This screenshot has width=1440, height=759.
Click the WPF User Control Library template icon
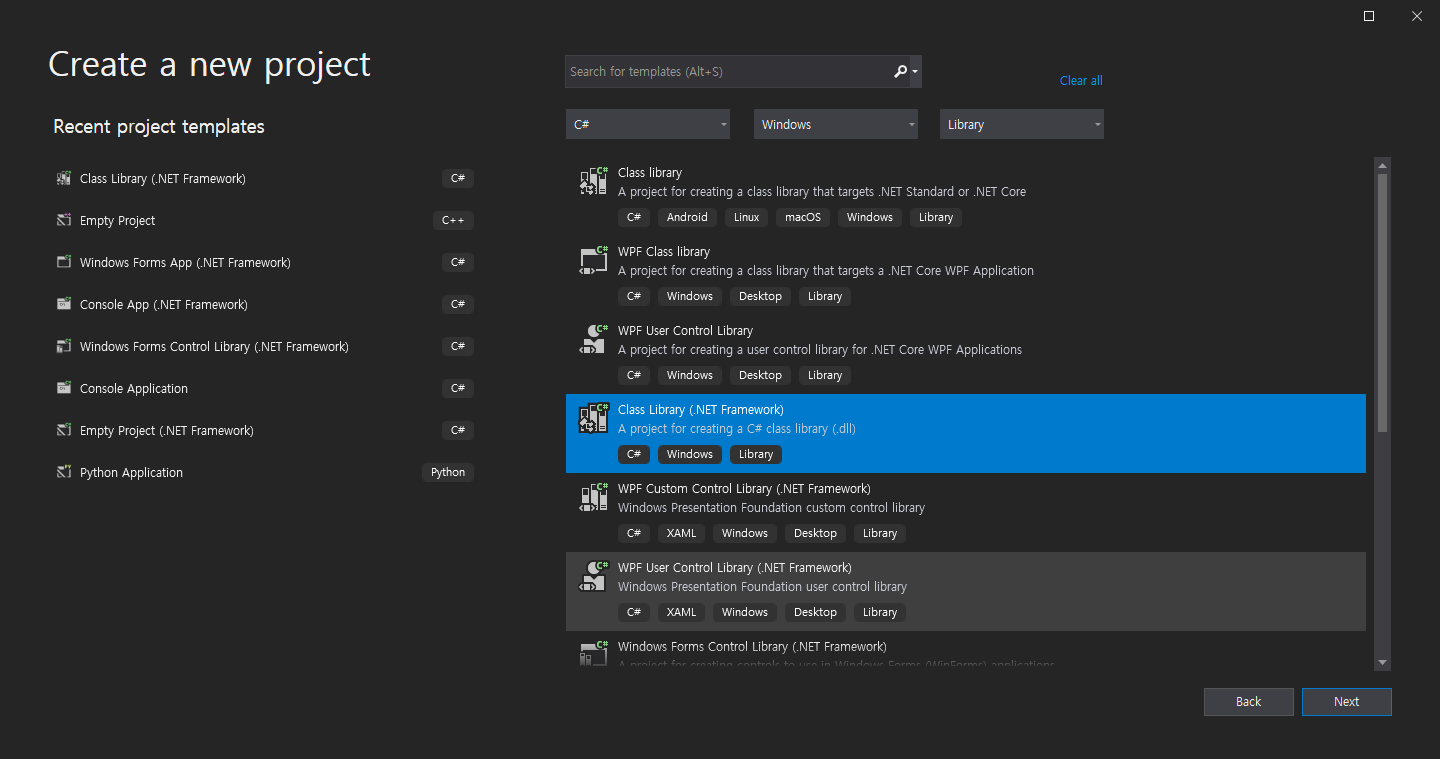click(594, 339)
